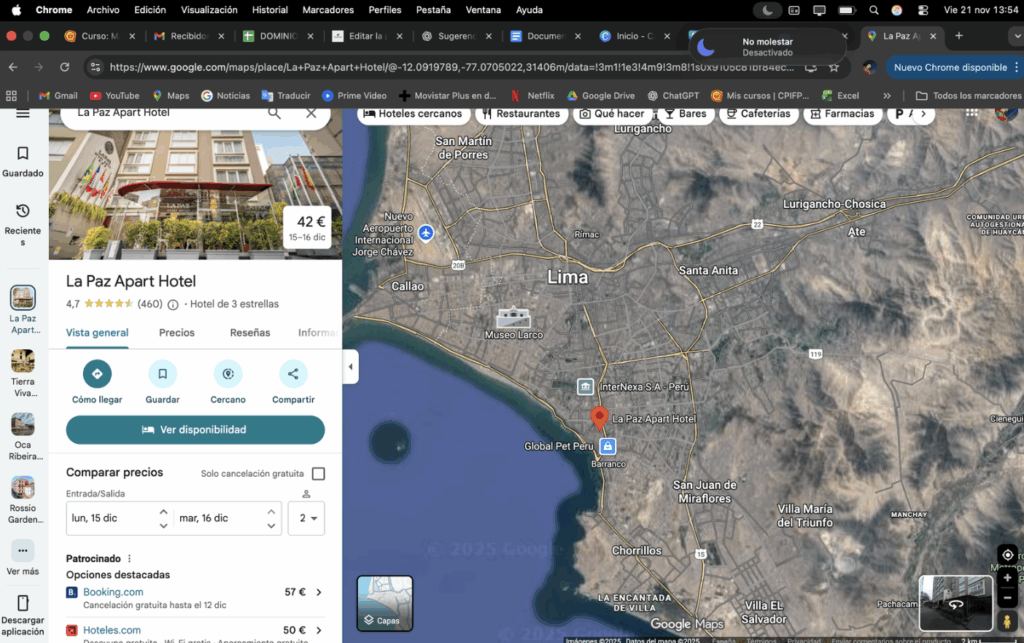
Task: Show my location on the map
Action: 1007,554
